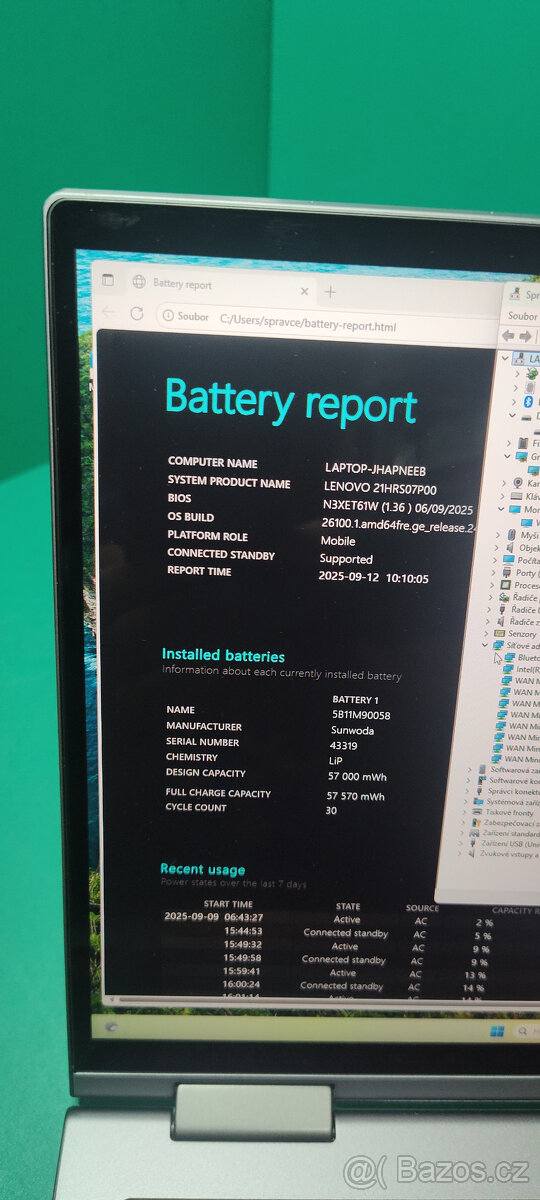Collapse the Monitory category
This screenshot has width=540, height=1200.
(501, 509)
